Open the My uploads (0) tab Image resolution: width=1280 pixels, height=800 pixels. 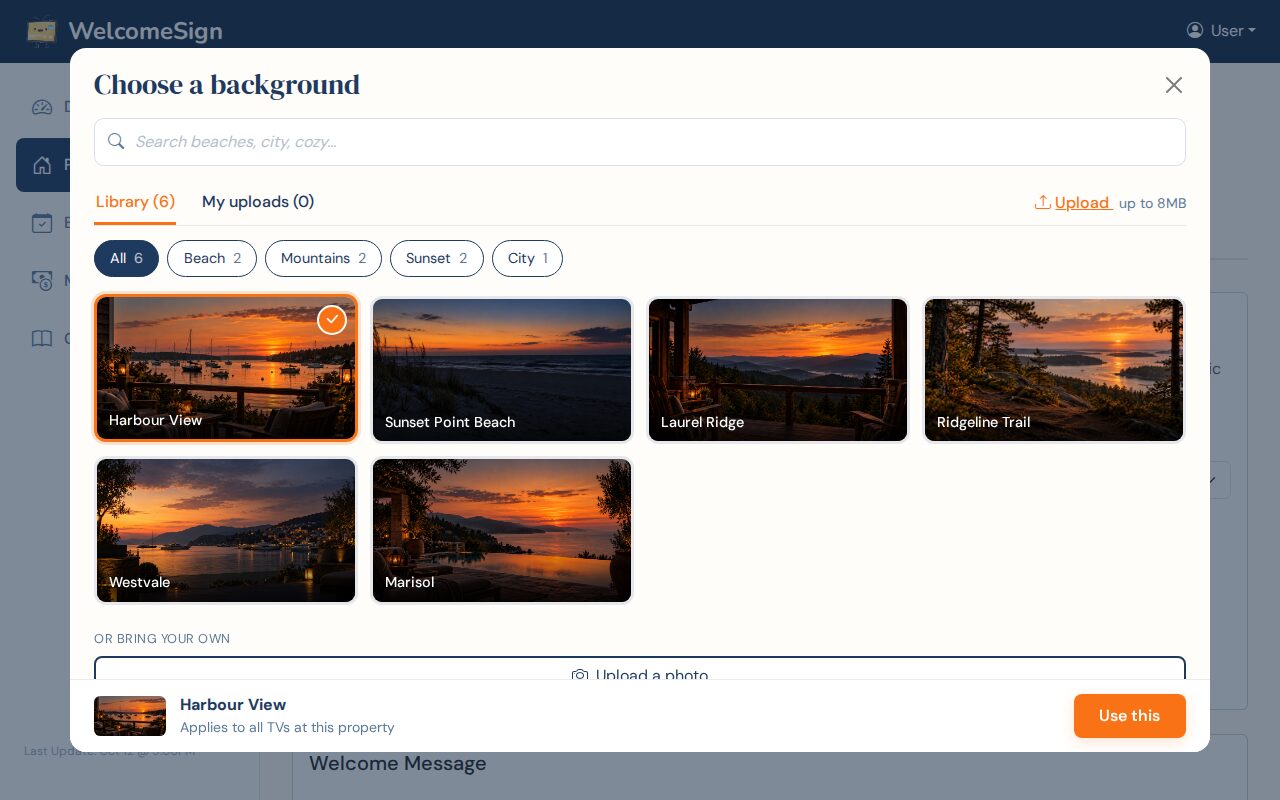[258, 202]
